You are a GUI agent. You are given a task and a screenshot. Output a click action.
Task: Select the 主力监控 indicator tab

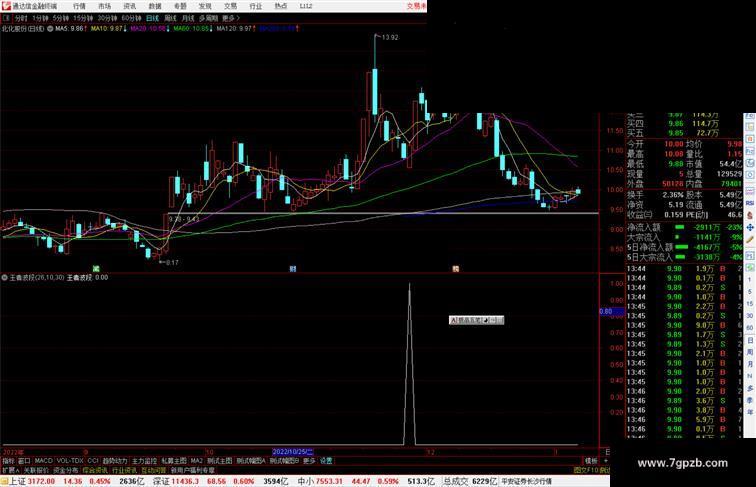144,461
